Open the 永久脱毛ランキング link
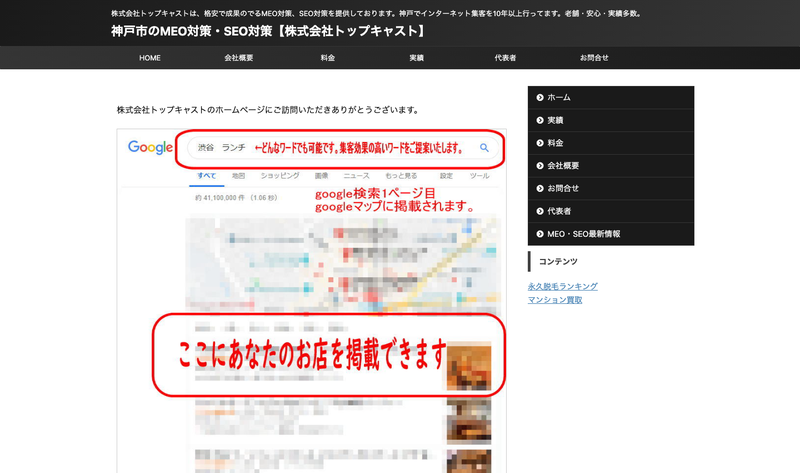Screen dimensions: 800x473 562,286
